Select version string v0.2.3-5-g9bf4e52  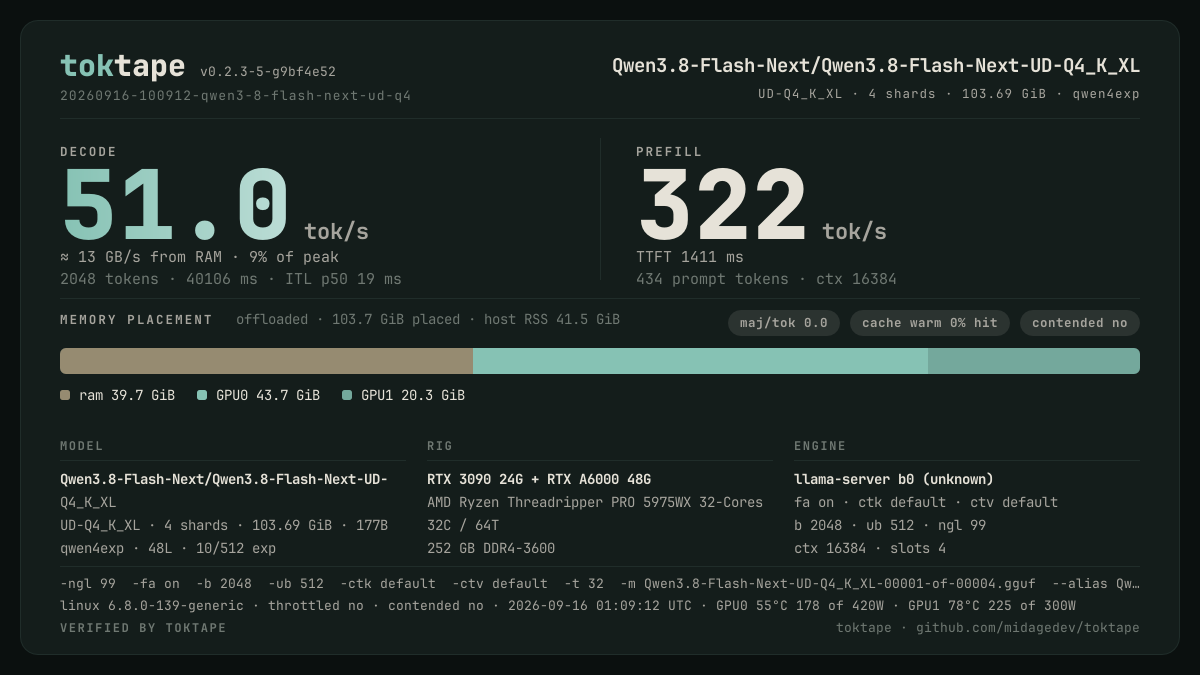[268, 72]
